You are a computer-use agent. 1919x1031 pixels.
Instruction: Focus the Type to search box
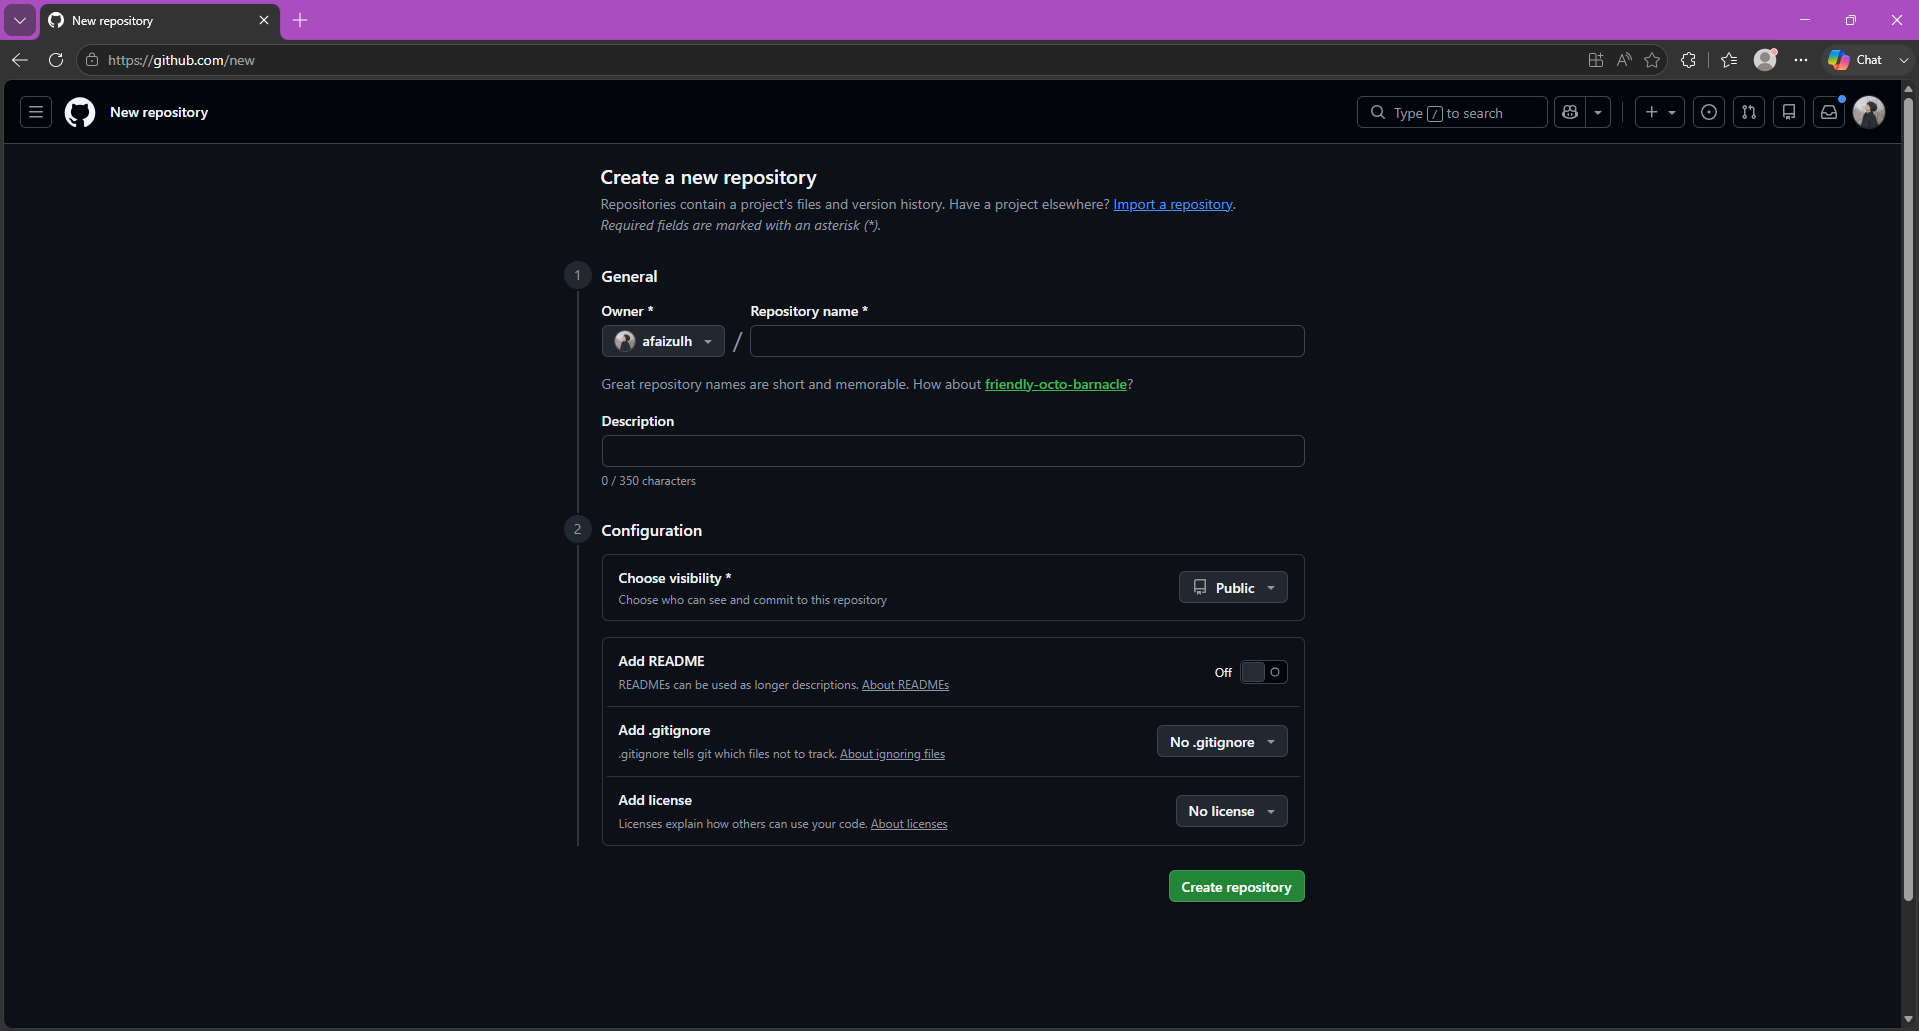(x=1452, y=112)
